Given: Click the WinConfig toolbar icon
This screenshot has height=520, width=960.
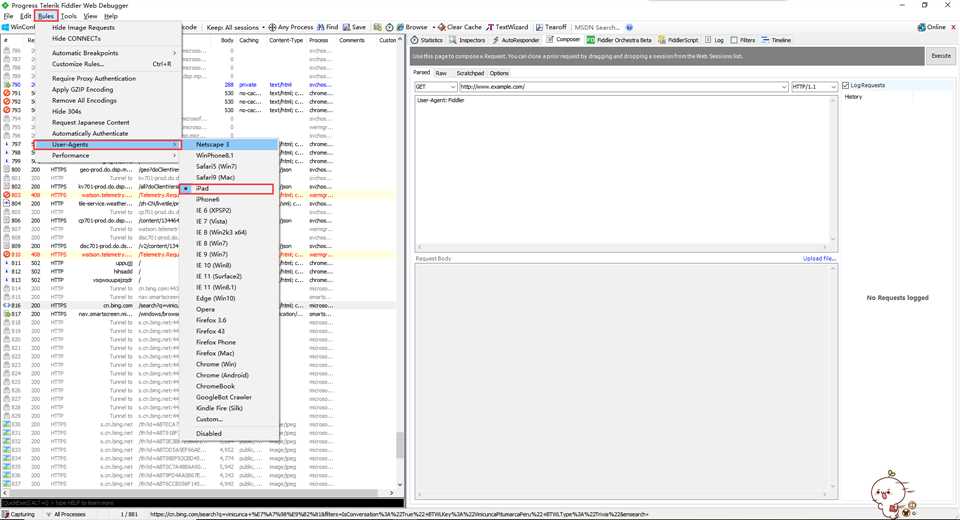Looking at the screenshot, I should (x=6, y=27).
